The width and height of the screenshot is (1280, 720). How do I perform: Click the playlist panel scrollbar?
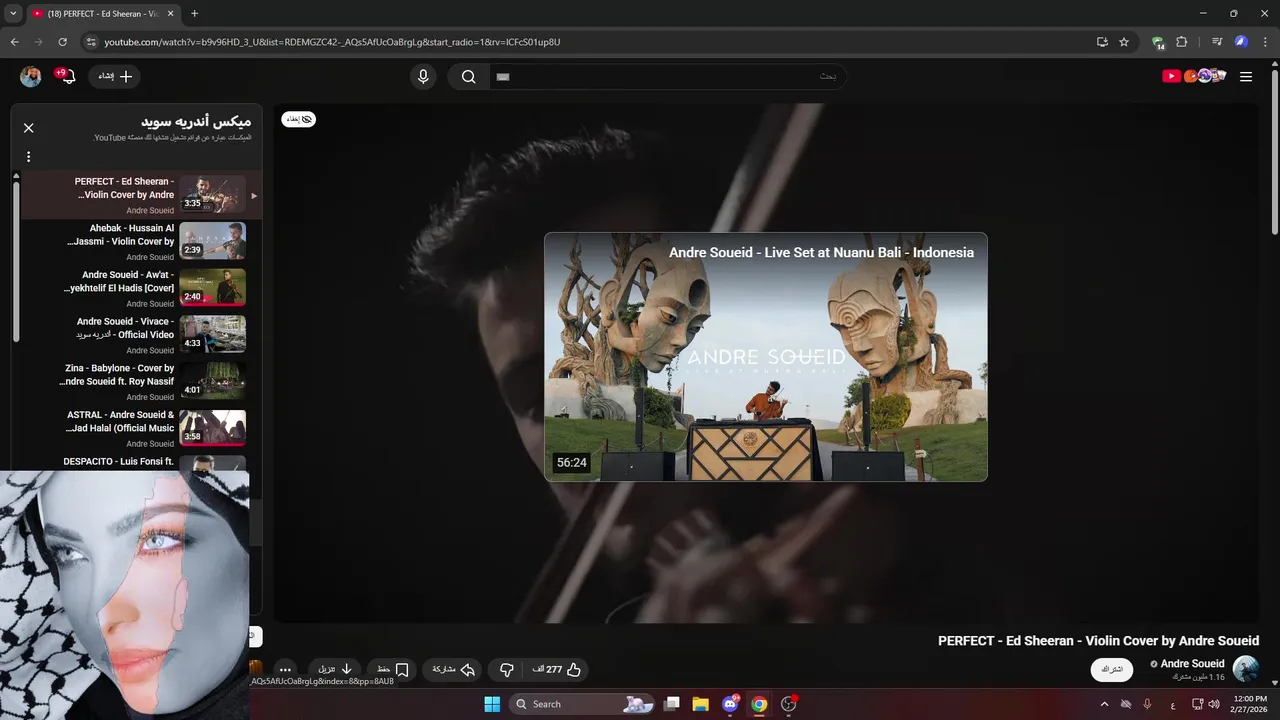pos(16,260)
